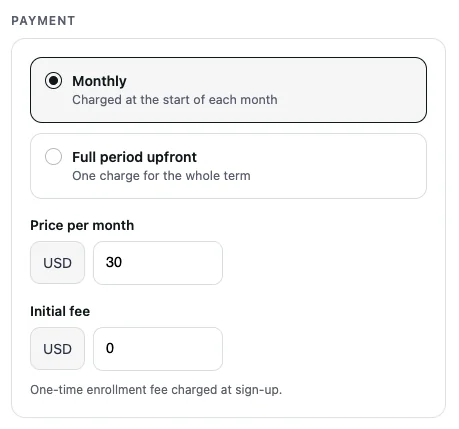Image resolution: width=459 pixels, height=429 pixels.
Task: Focus the Price per month amount field
Action: 158,263
